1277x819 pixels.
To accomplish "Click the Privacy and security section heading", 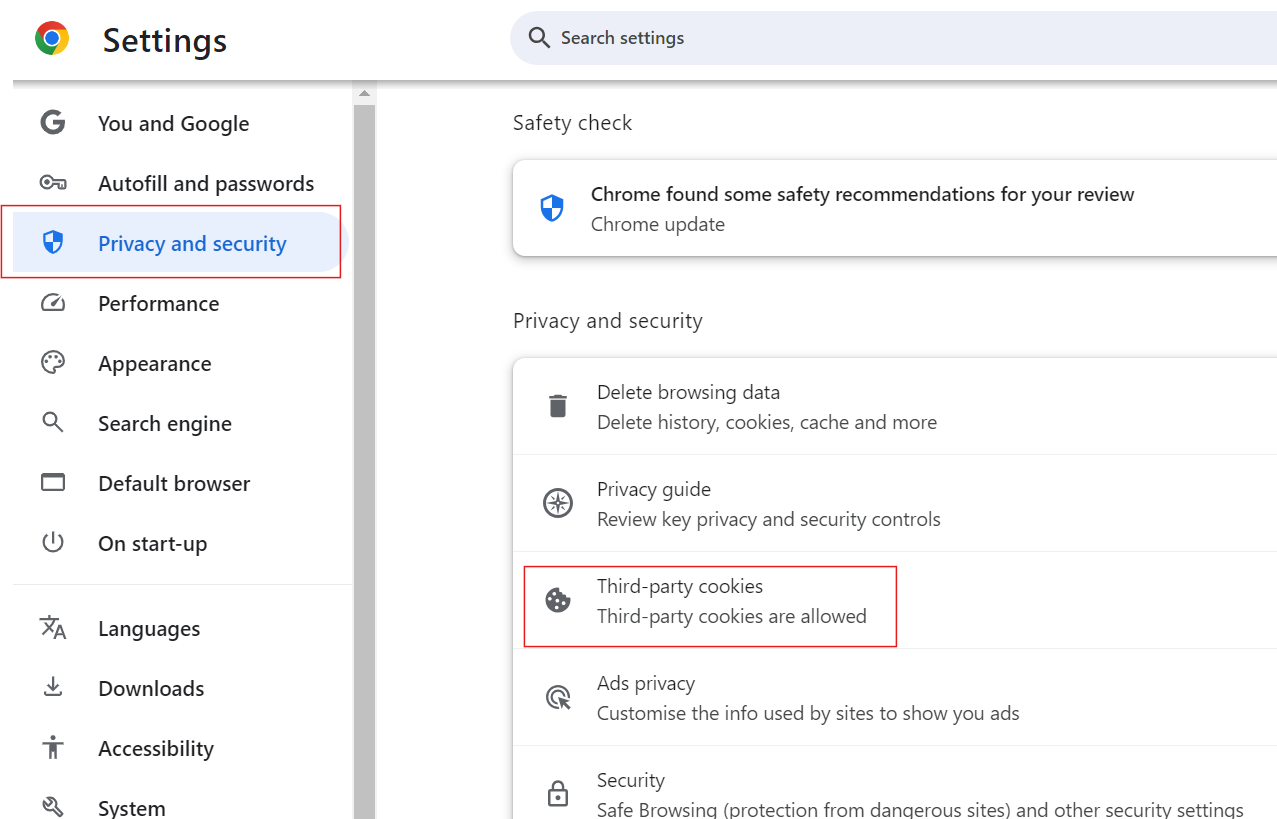I will 608,321.
